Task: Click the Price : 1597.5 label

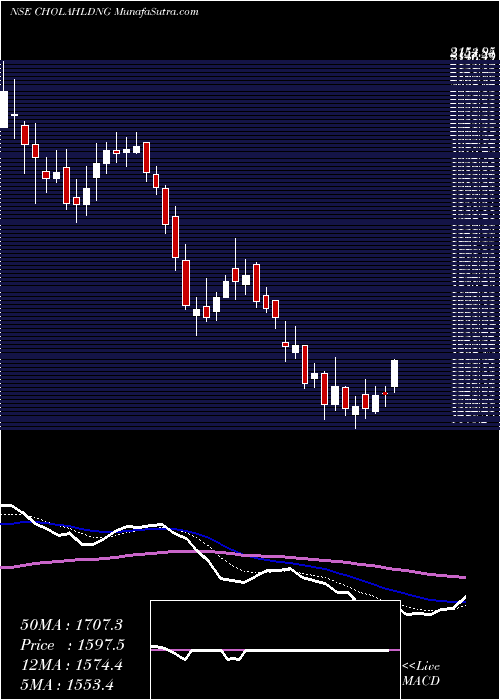Action: [x=72, y=645]
